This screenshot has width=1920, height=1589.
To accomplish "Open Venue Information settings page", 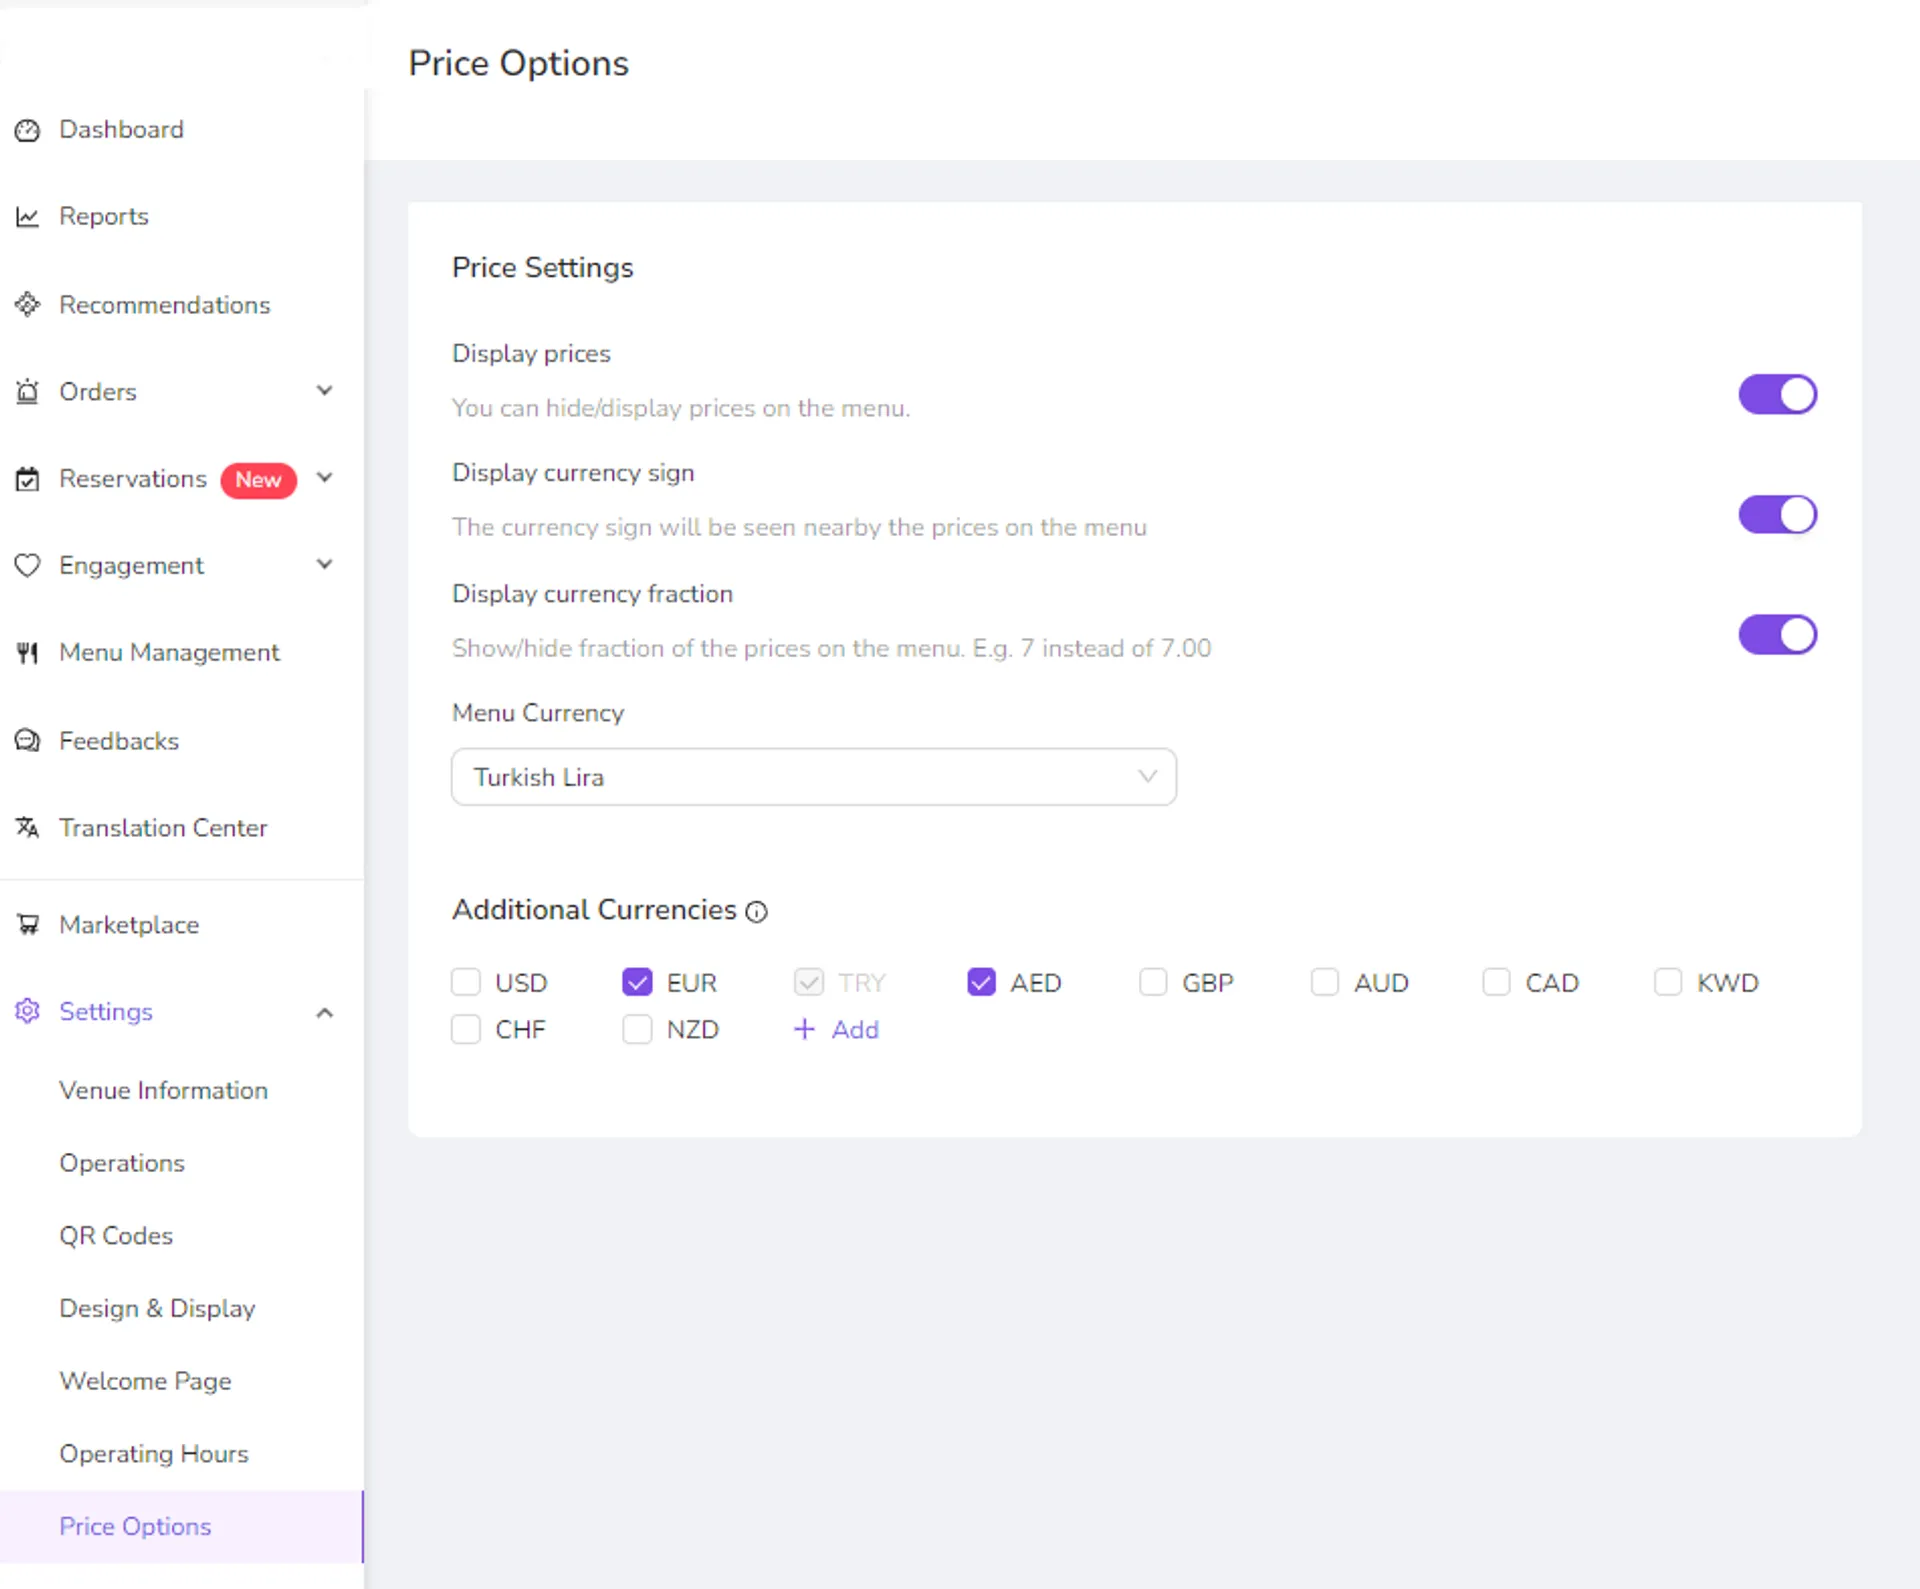I will tap(164, 1090).
